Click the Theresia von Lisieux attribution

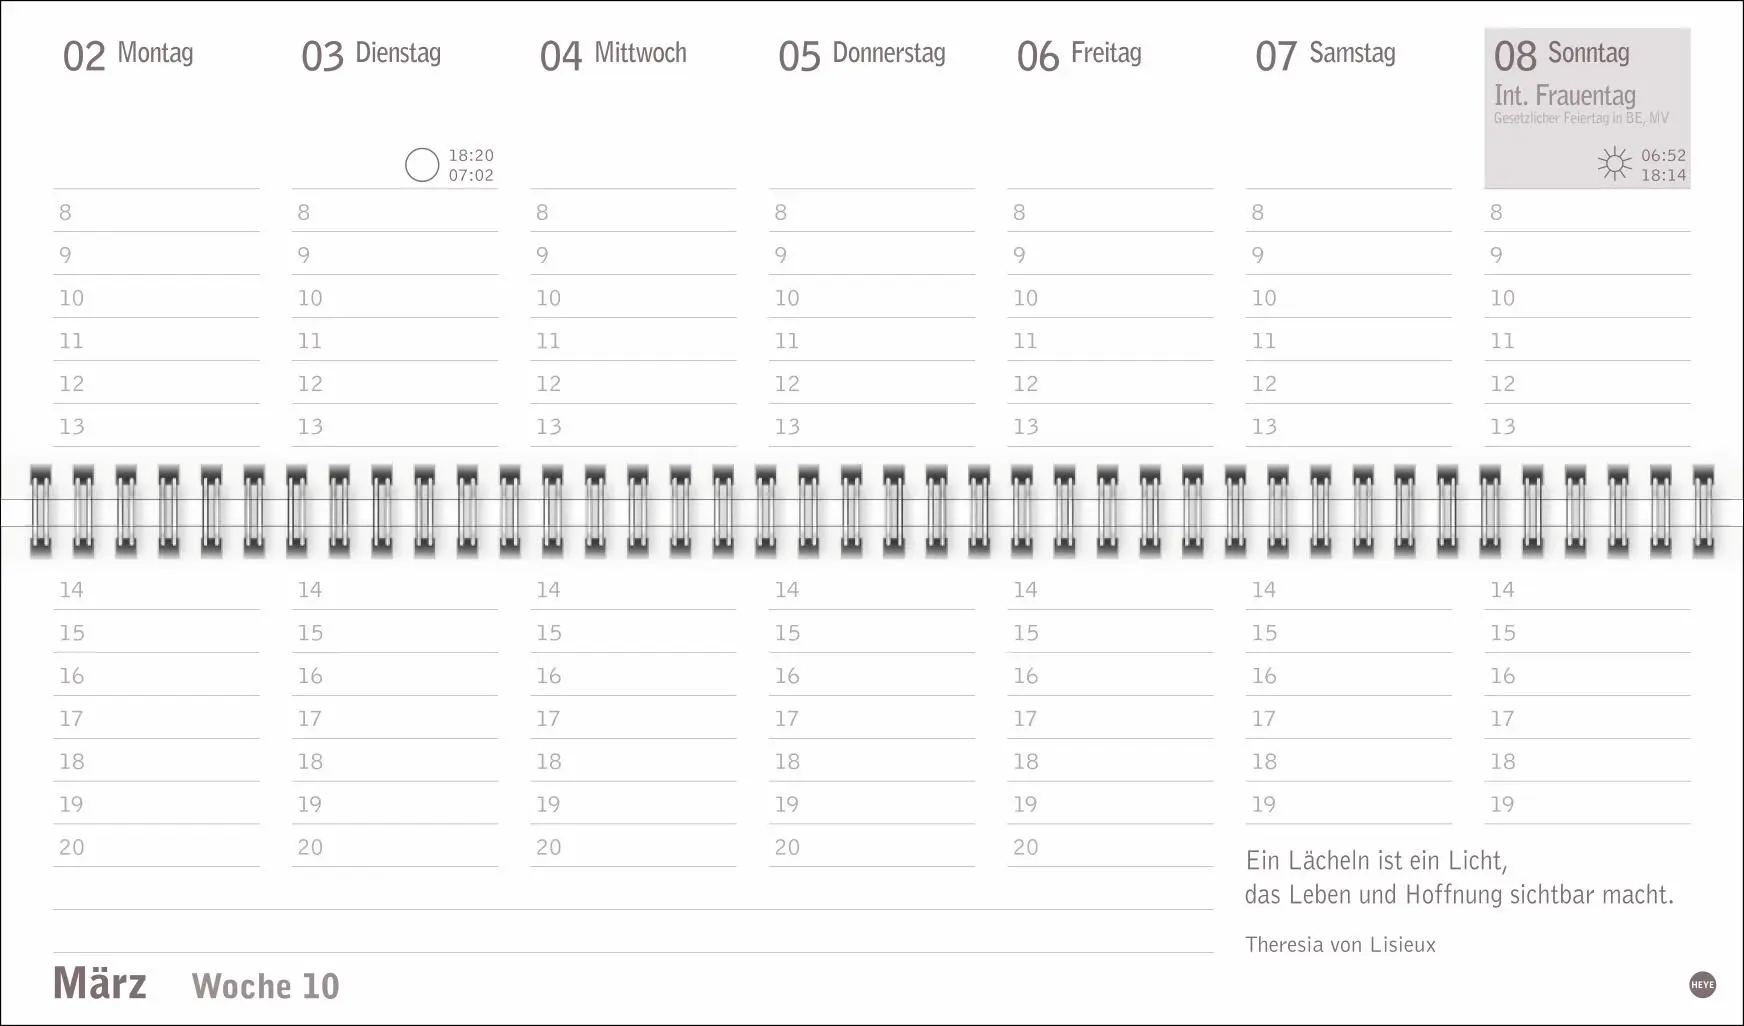(1340, 945)
